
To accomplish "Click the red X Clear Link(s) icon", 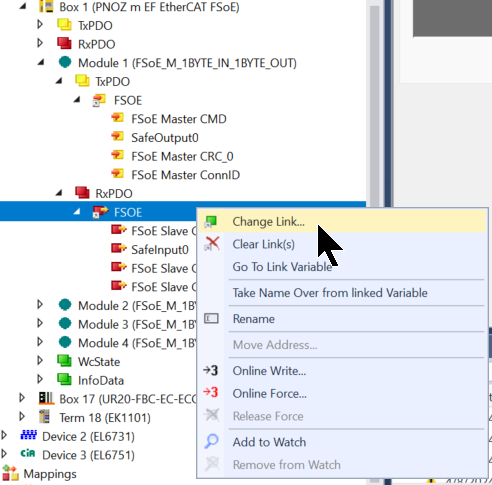I will coord(212,244).
